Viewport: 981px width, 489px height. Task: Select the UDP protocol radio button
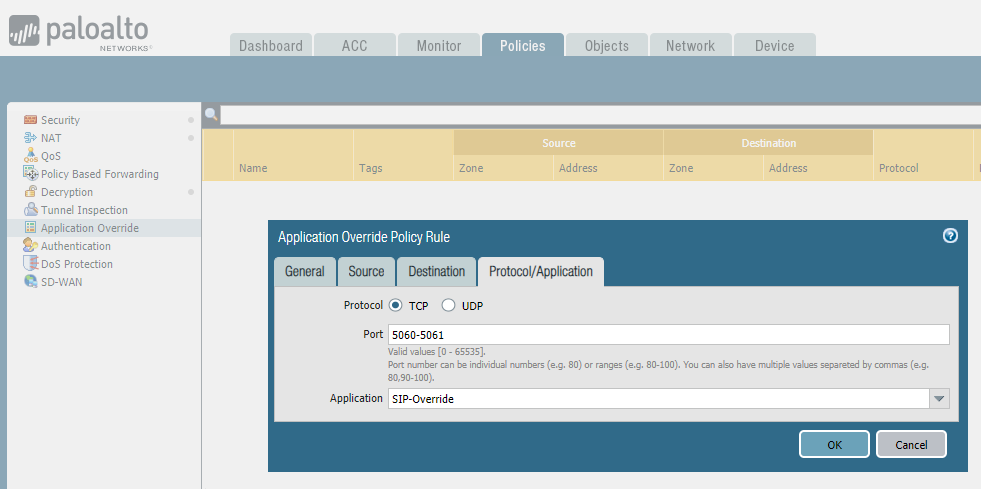(448, 306)
